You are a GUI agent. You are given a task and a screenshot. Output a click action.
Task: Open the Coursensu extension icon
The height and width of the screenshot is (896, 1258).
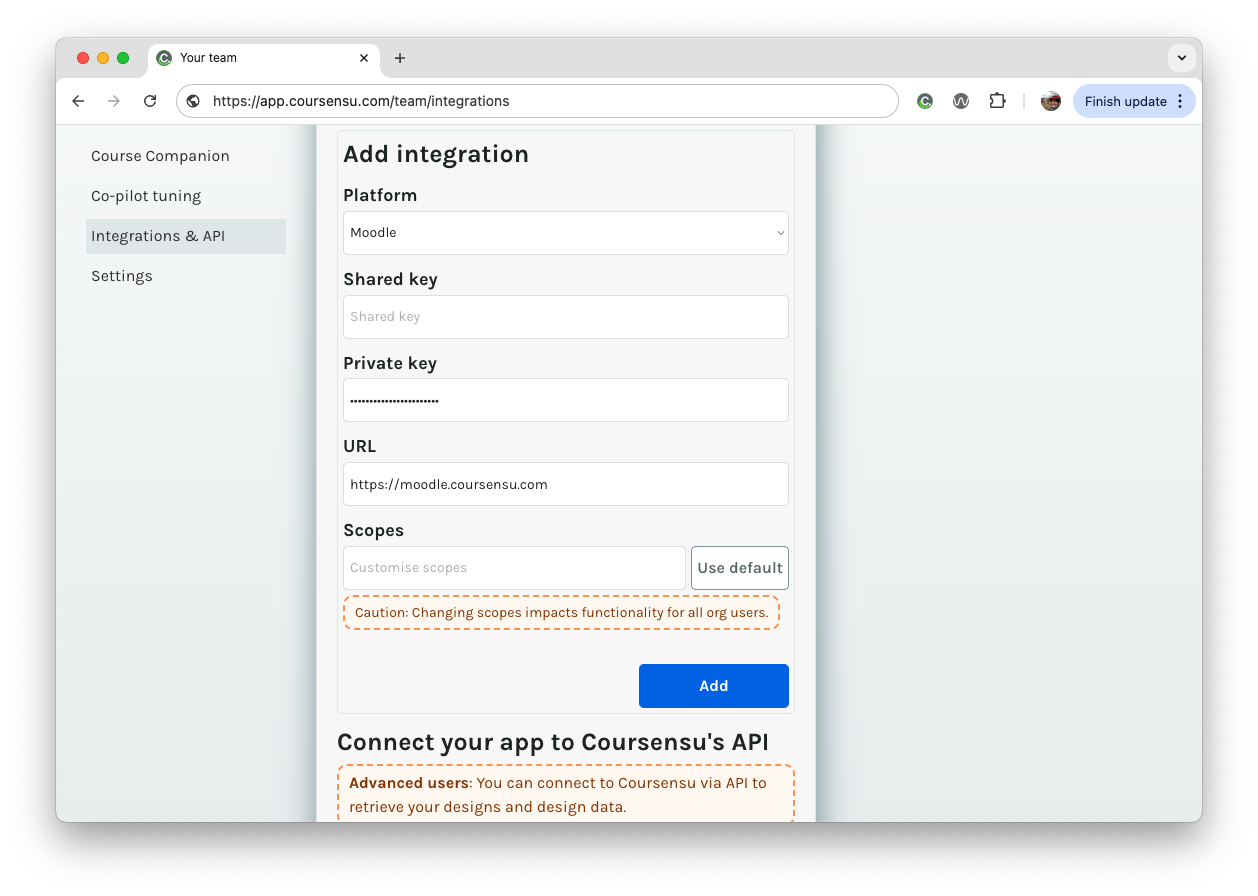click(x=925, y=101)
